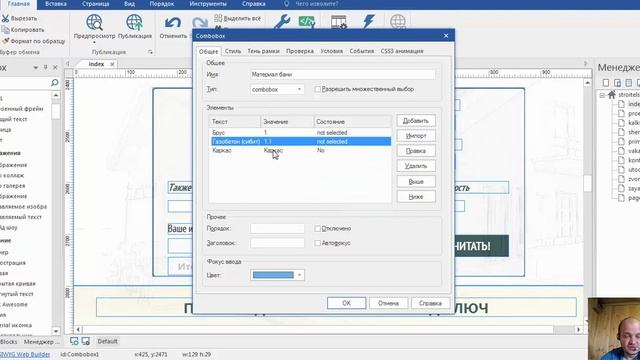Image resolution: width=640 pixels, height=360 pixels.
Task: Open the Toolbox panel options dropdown arrow
Action: [36, 67]
